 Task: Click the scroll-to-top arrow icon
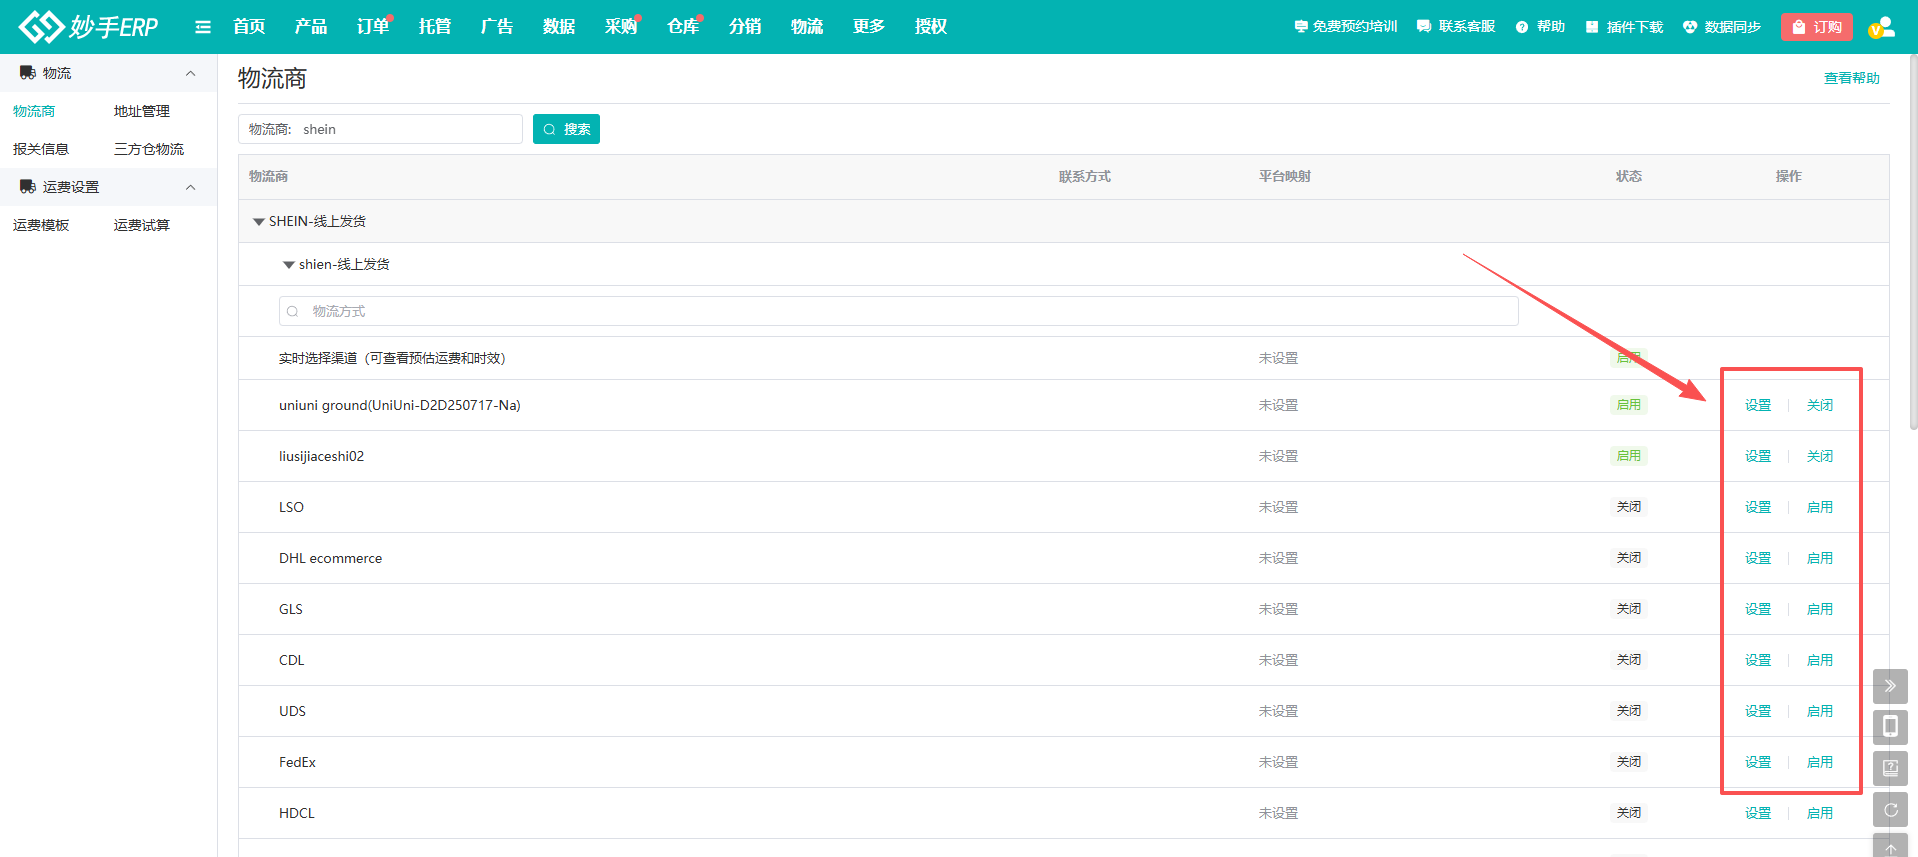pos(1890,848)
